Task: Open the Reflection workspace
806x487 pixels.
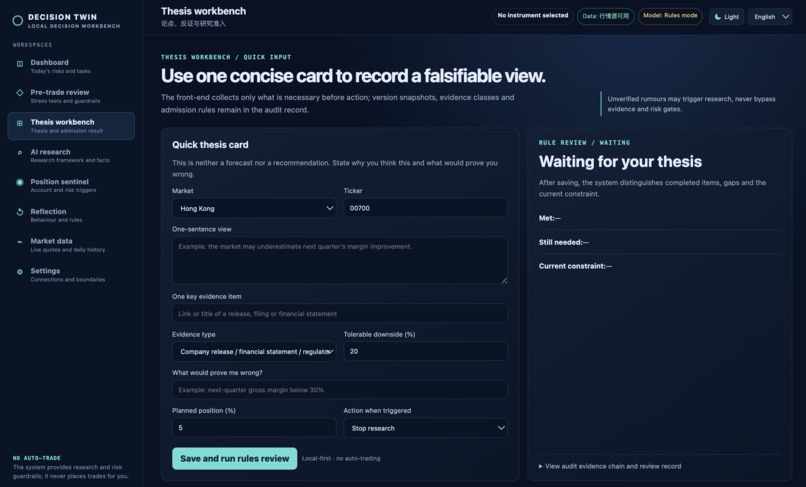Action: pos(71,215)
